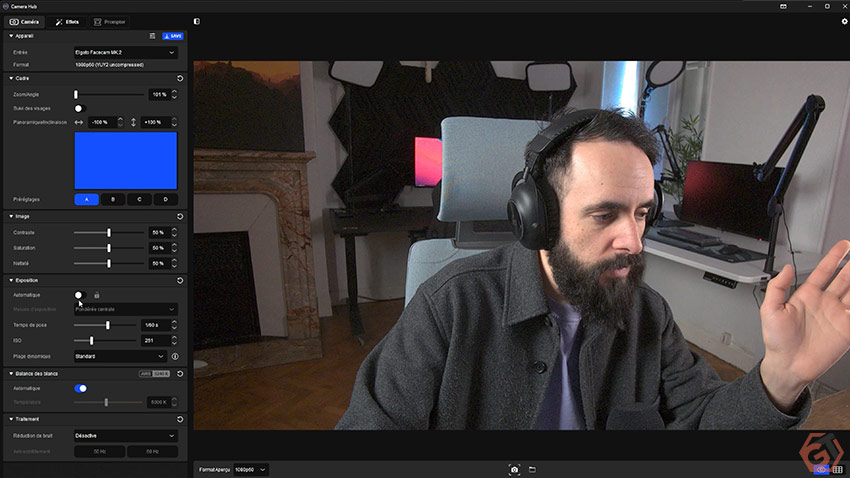Open the Réduction de bruit dropdown
The width and height of the screenshot is (850, 478).
pos(125,436)
